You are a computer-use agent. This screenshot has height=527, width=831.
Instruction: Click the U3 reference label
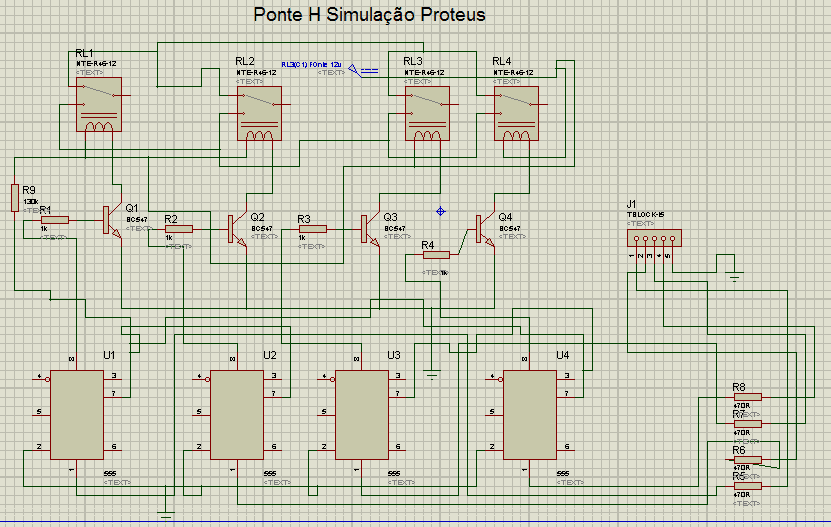click(394, 355)
